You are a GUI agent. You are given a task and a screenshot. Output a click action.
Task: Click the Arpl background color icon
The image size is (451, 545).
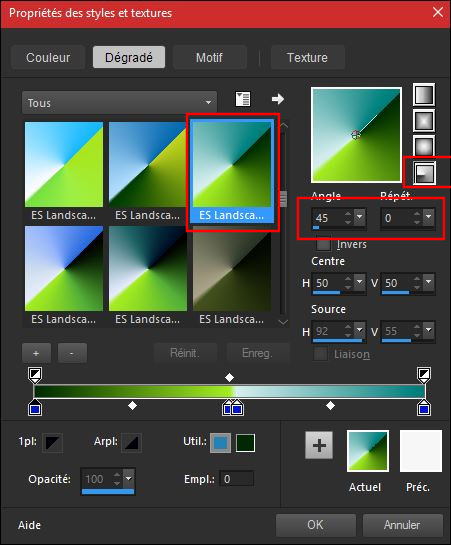[x=131, y=442]
